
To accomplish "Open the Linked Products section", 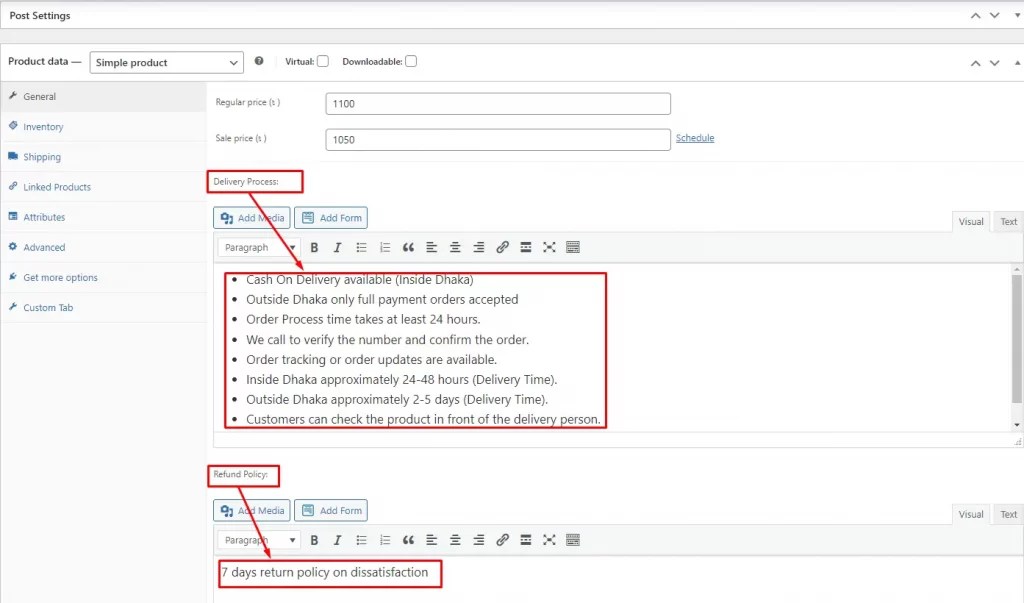I will 59,187.
